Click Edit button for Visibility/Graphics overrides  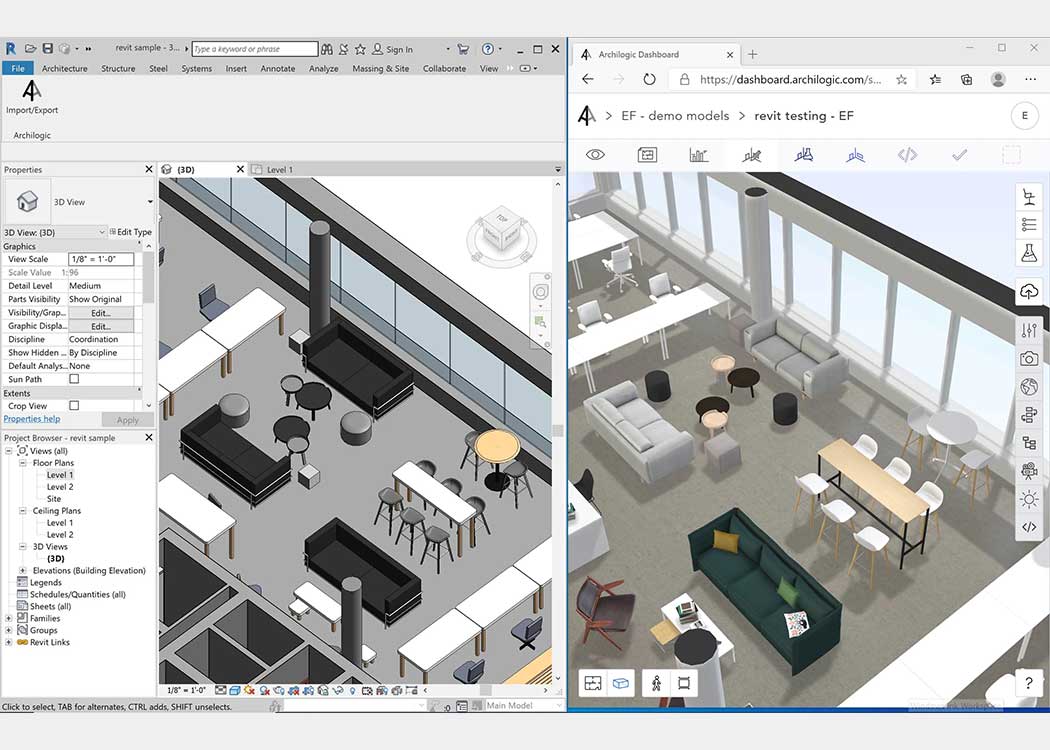pos(100,313)
